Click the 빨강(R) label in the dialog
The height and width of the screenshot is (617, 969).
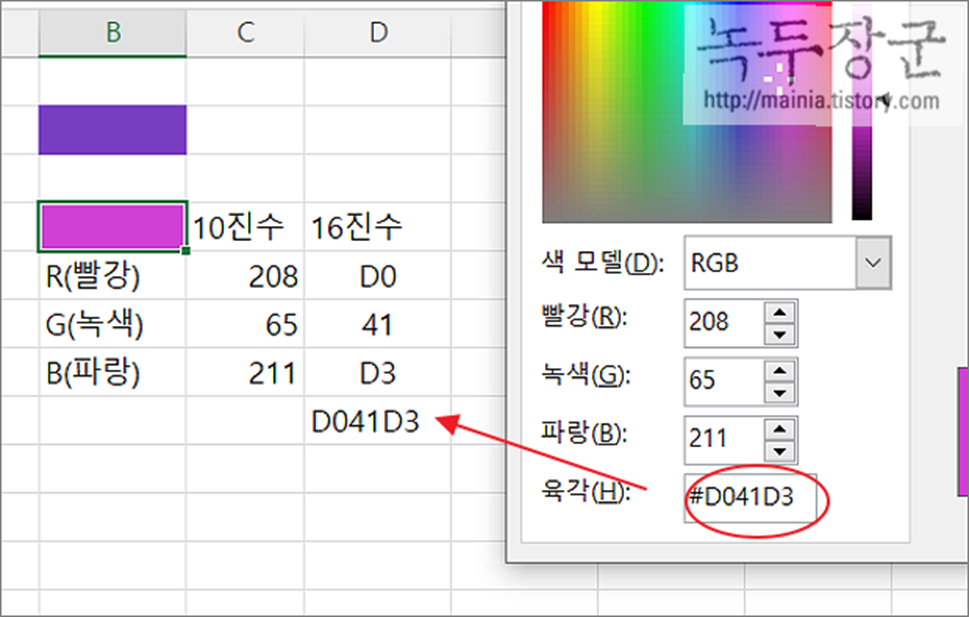coord(584,318)
